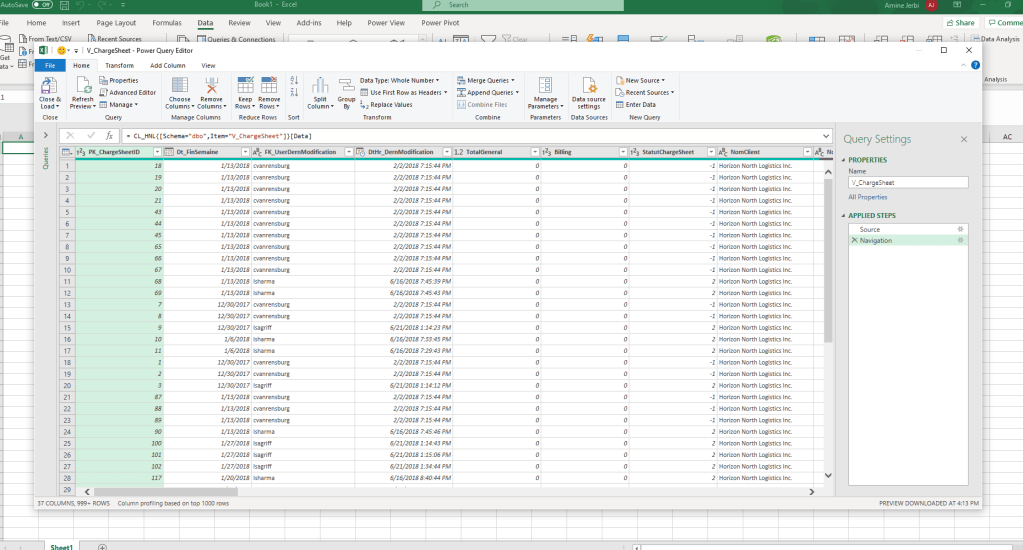Click the Refresh Preview icon

[x=82, y=87]
